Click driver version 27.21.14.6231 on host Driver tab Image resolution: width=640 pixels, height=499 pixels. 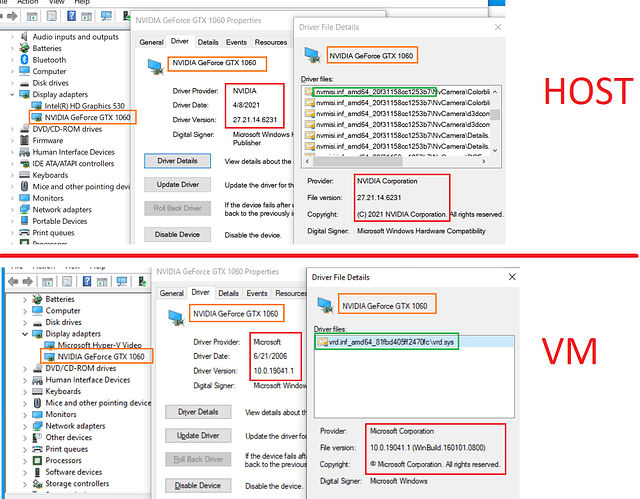click(x=255, y=120)
